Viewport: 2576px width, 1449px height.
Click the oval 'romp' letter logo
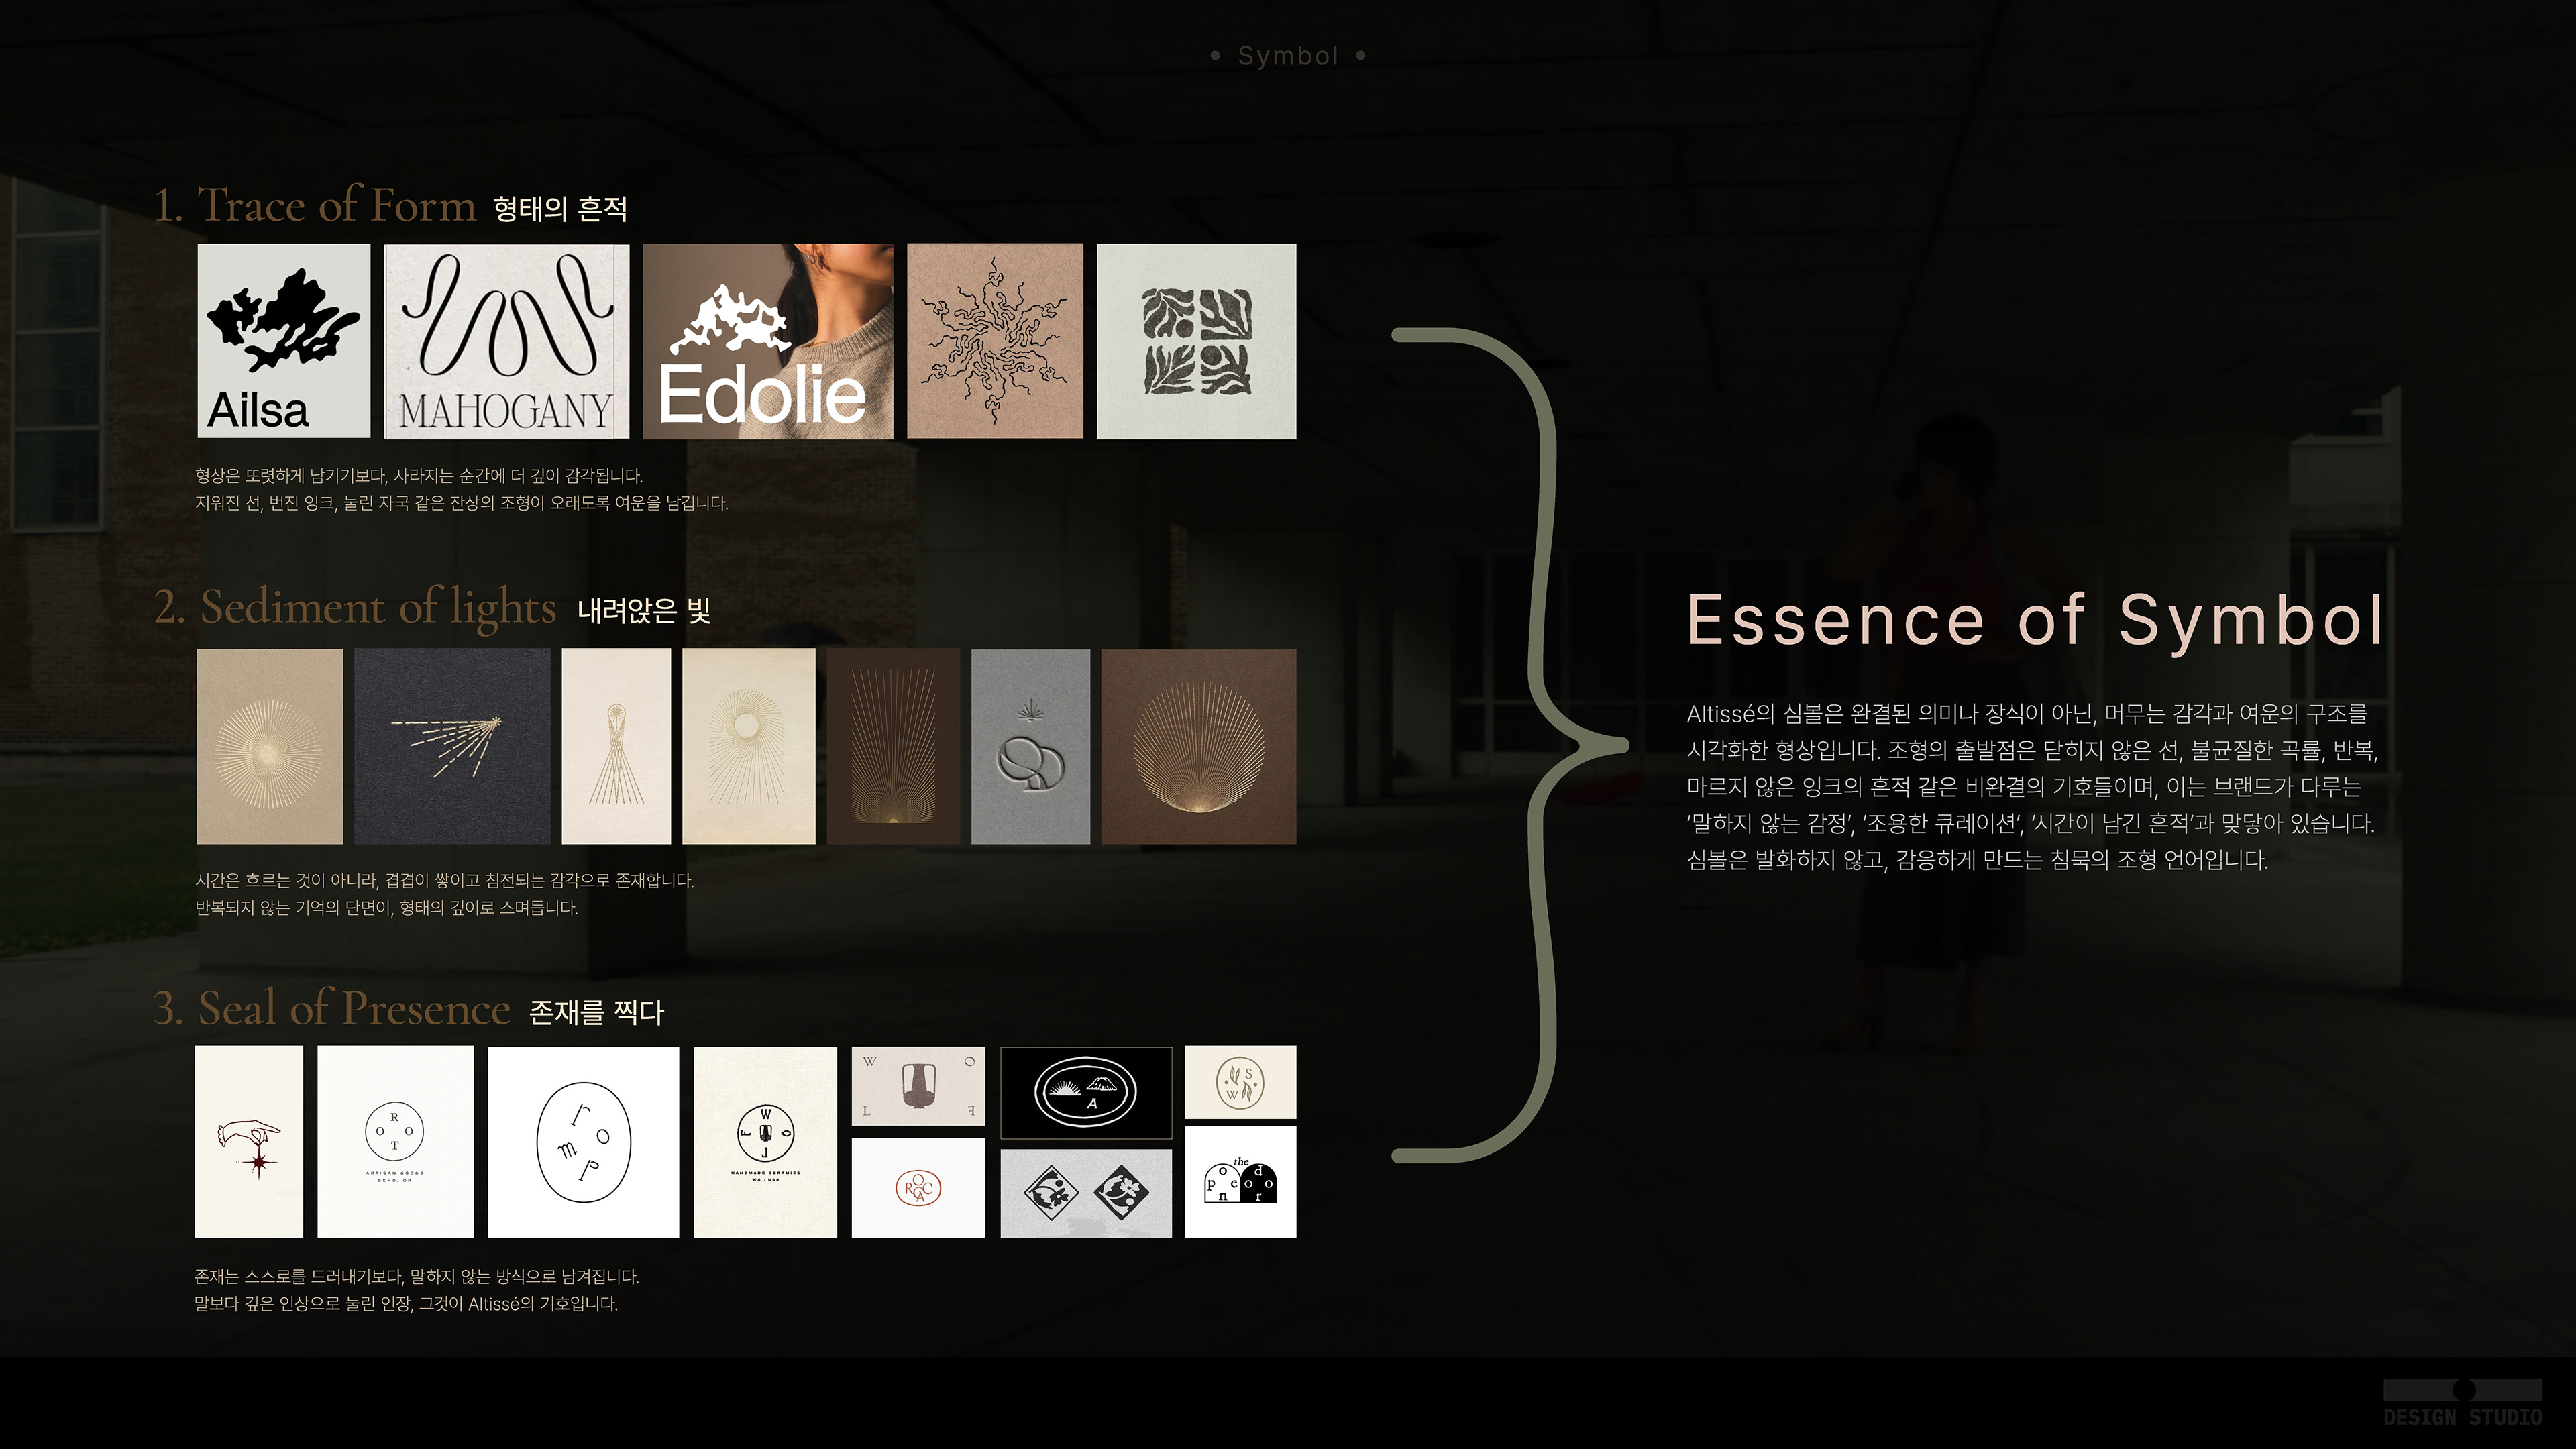click(583, 1141)
